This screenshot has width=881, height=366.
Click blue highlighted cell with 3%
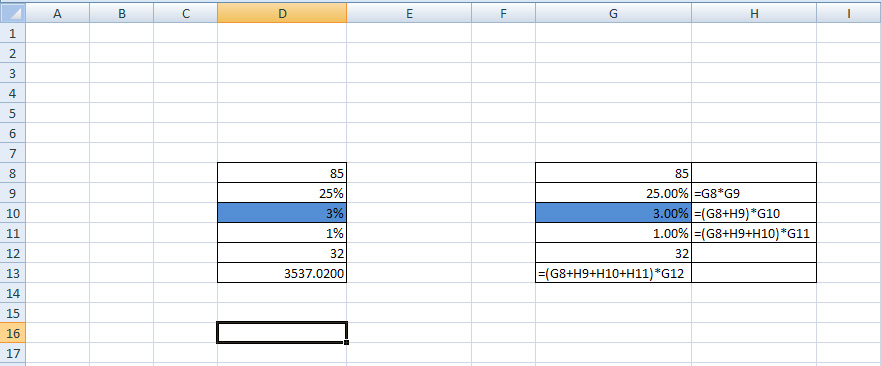(x=282, y=213)
